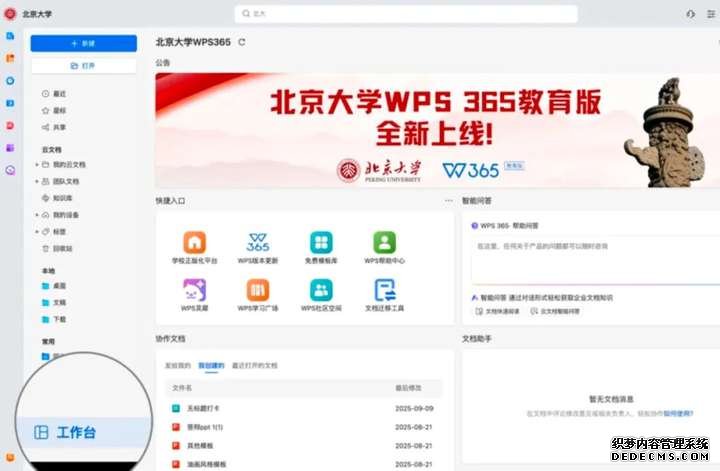Open 共享 (Shared) in the sidebar
Image resolution: width=720 pixels, height=471 pixels.
pyautogui.click(x=54, y=127)
